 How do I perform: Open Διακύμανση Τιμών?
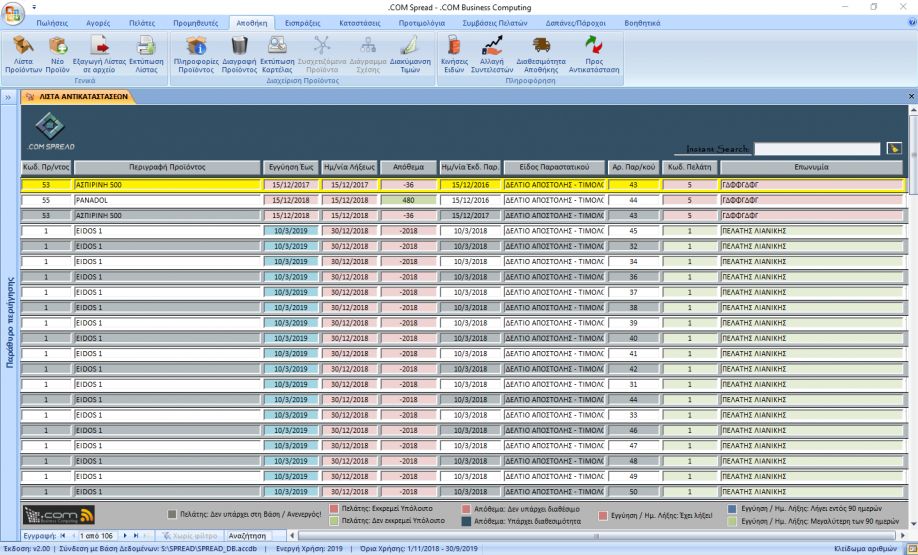[x=410, y=54]
